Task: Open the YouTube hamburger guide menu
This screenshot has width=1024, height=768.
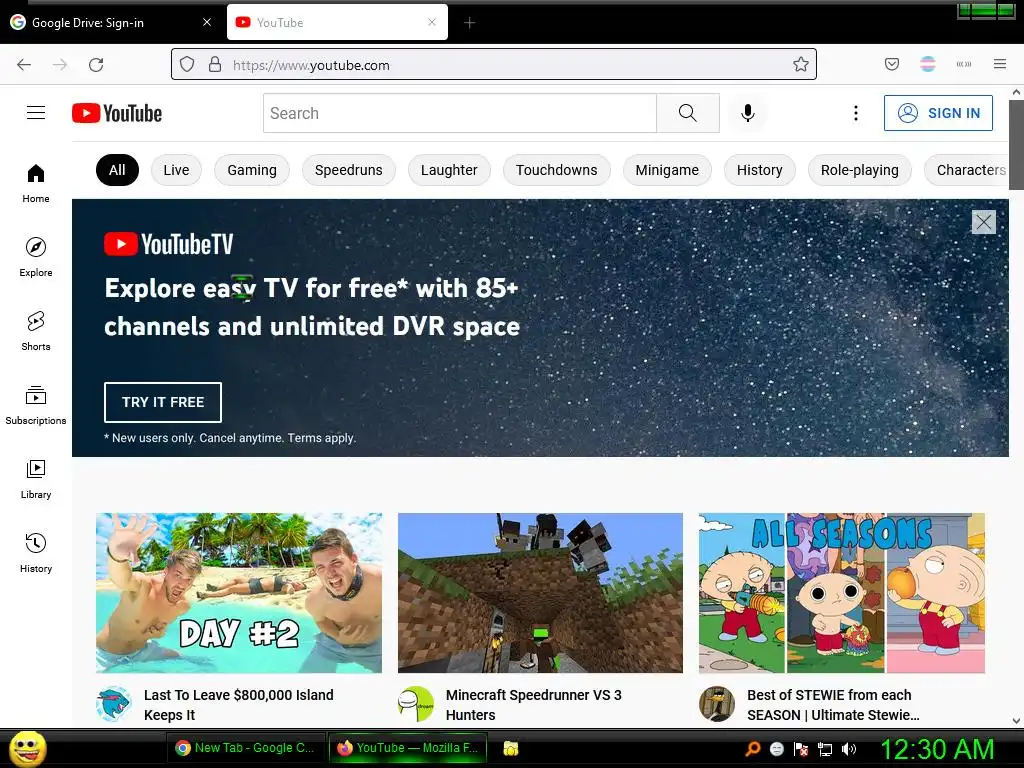Action: (x=36, y=113)
